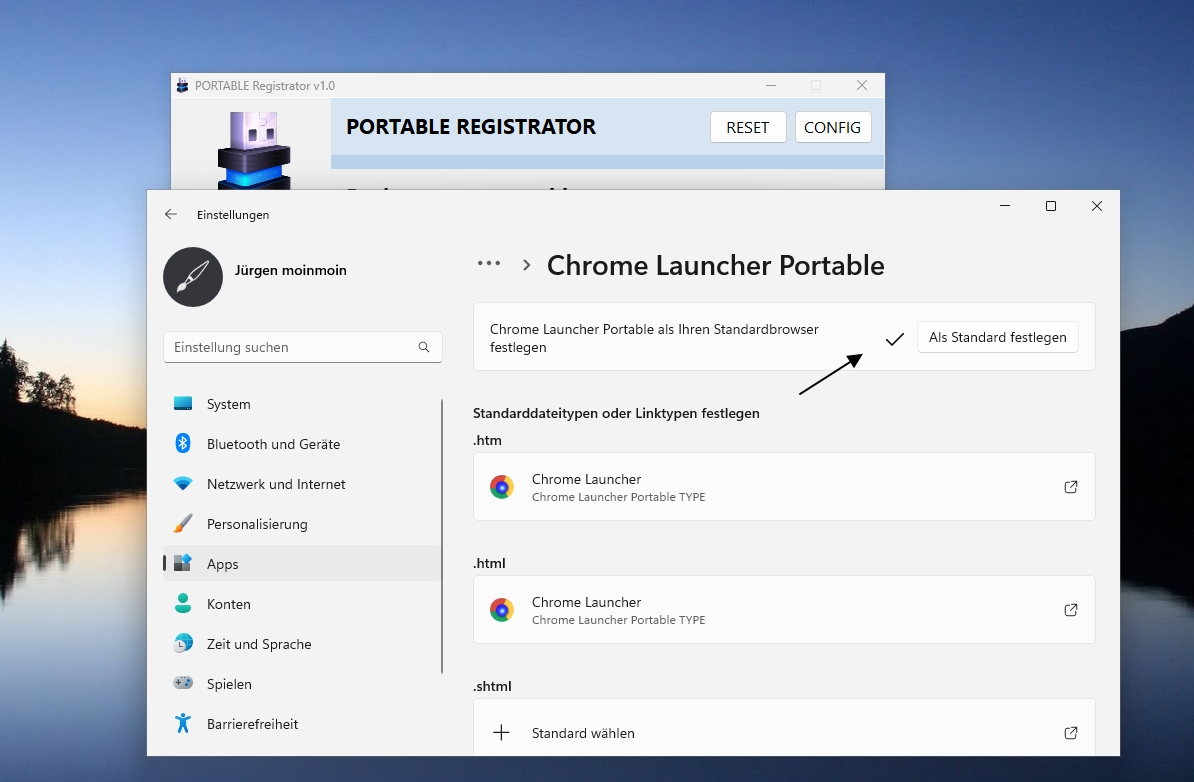Click the back arrow in Einstellungen
This screenshot has width=1194, height=782.
(171, 215)
